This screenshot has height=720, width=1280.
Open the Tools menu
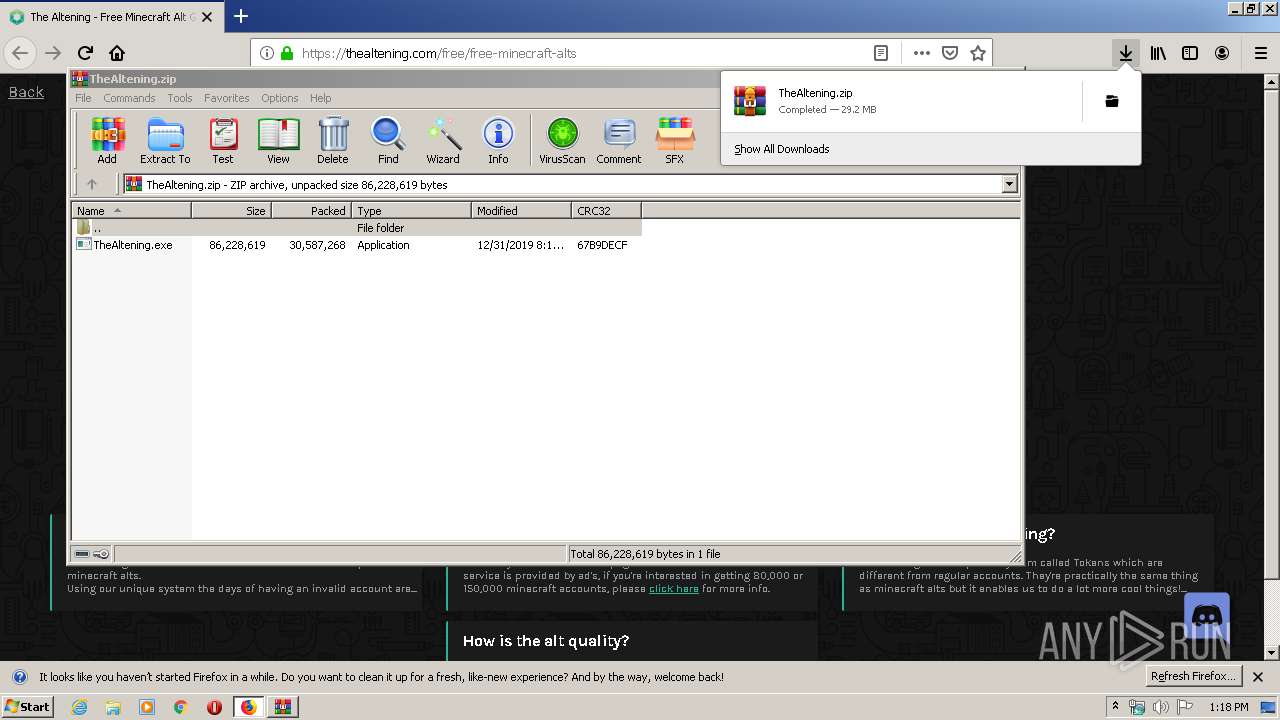(180, 98)
